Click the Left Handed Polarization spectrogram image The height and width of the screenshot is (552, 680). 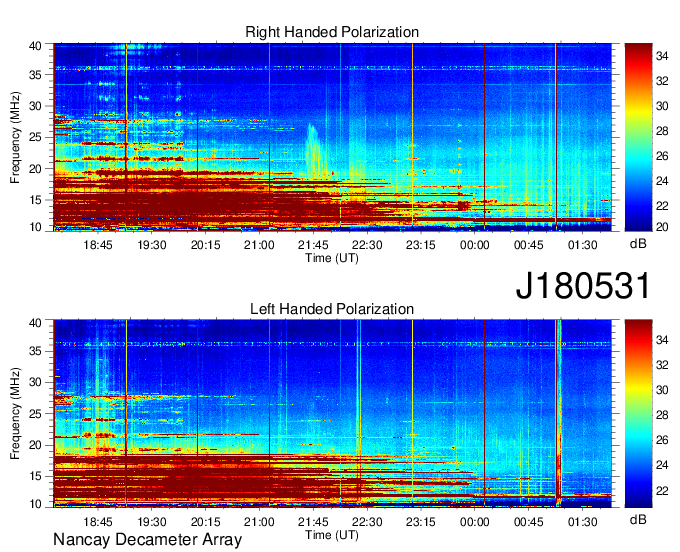coord(332,414)
